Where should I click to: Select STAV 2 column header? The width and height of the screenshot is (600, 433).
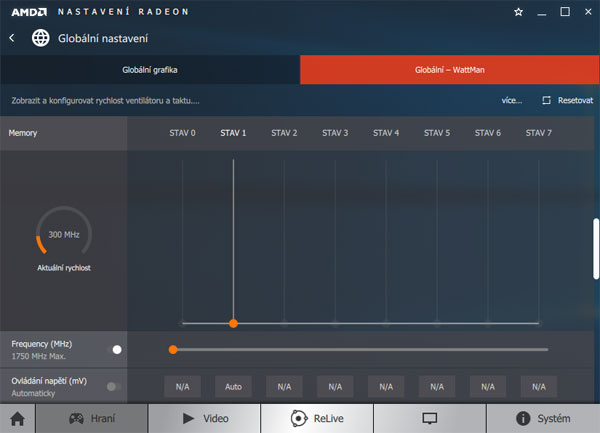(284, 133)
